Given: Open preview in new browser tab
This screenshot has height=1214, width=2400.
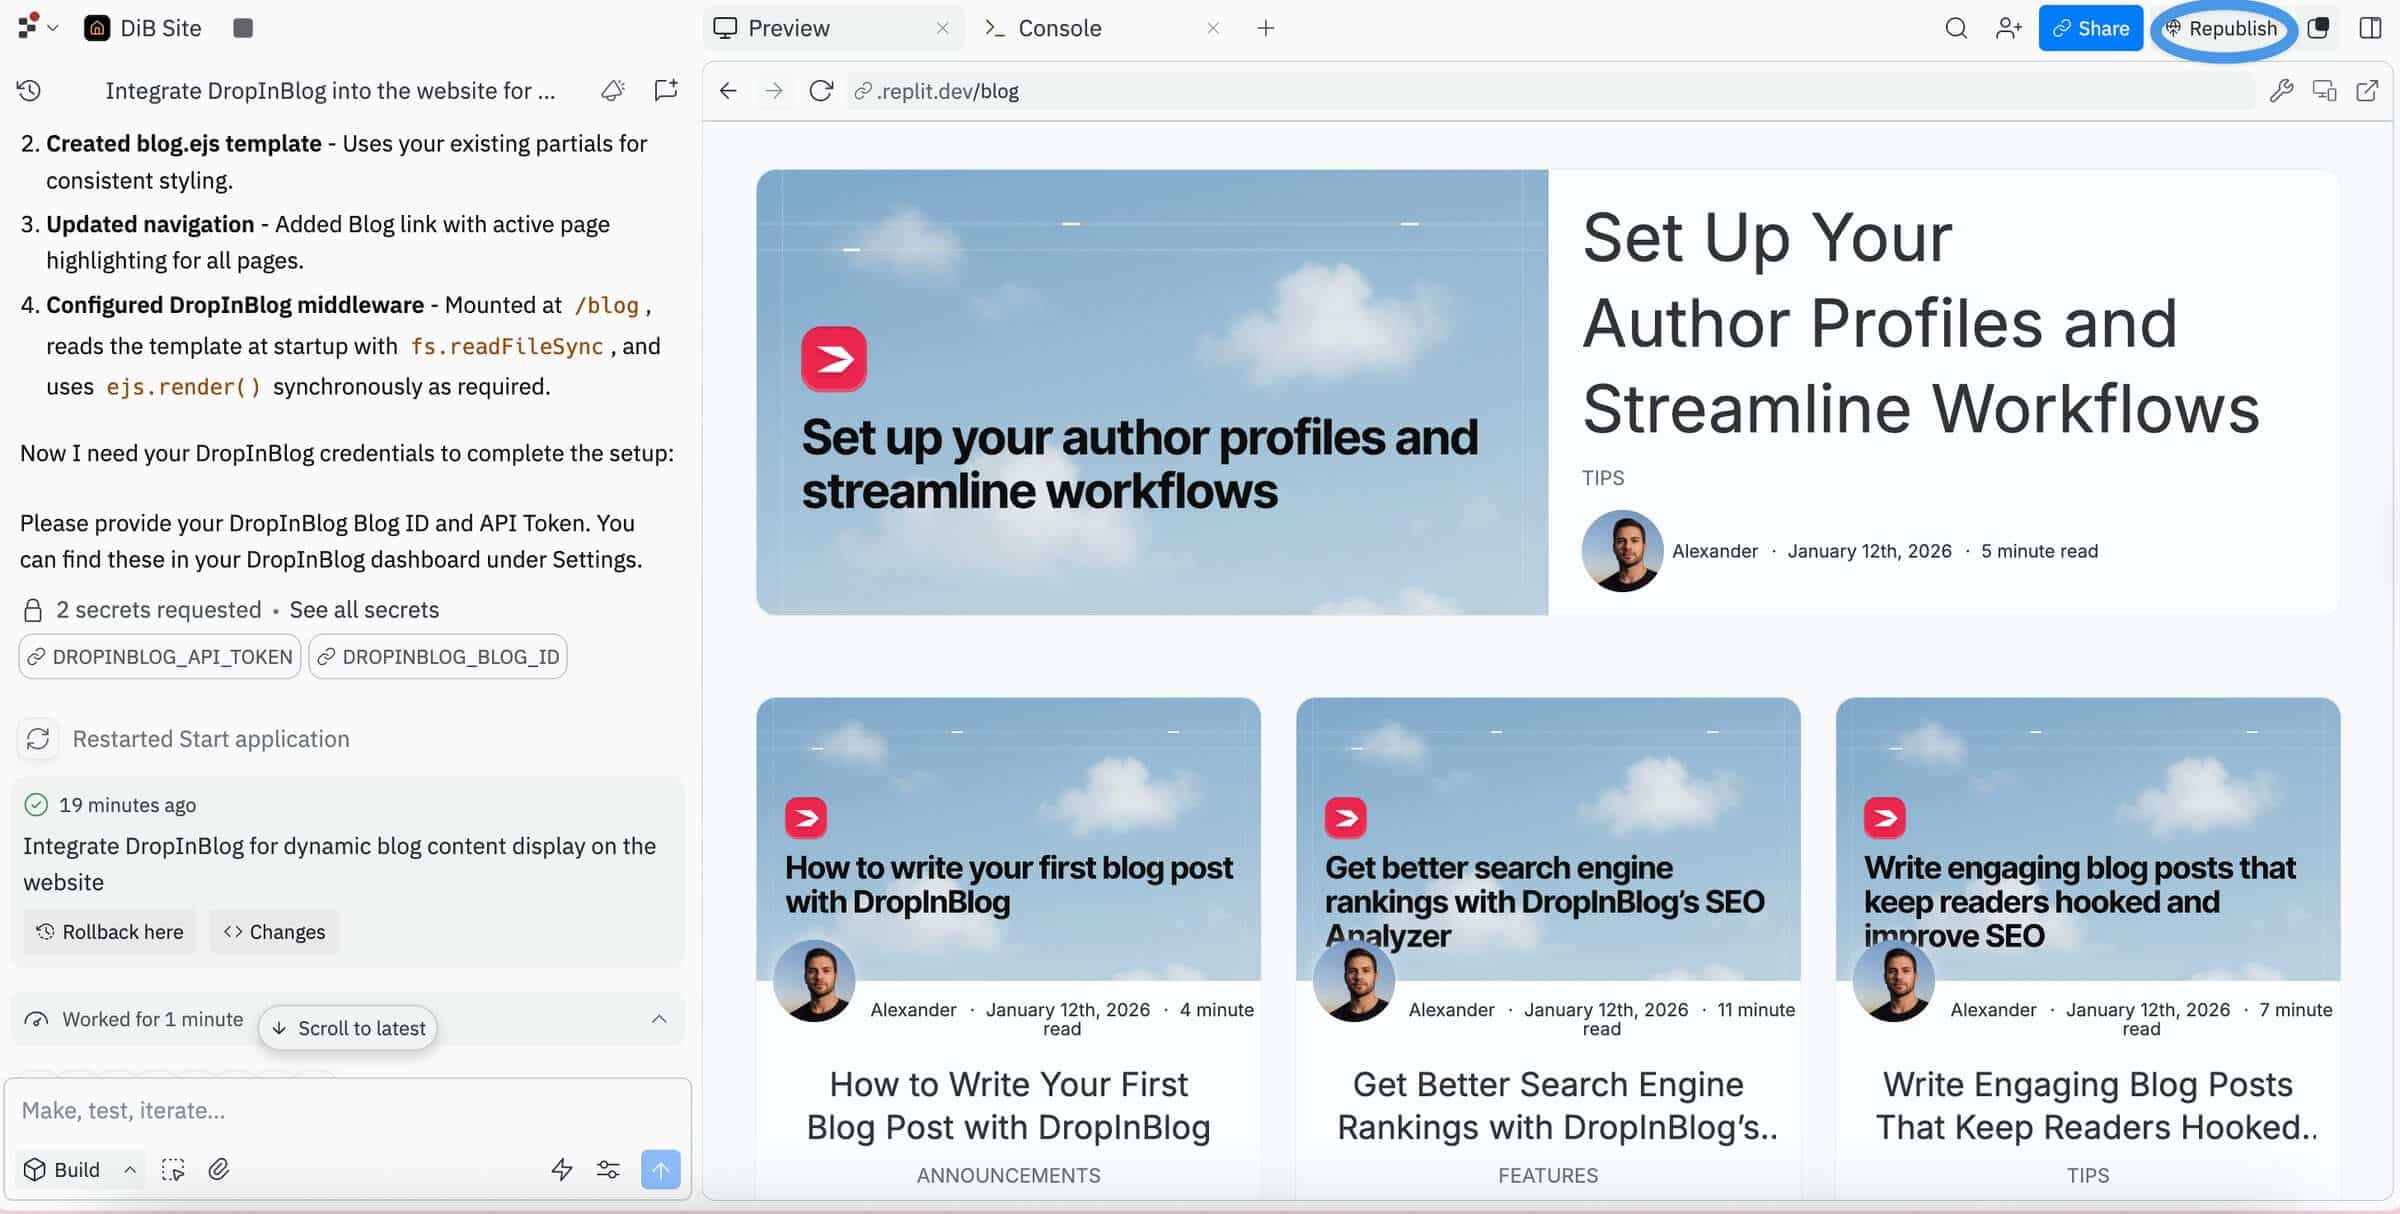Looking at the screenshot, I should point(2367,91).
